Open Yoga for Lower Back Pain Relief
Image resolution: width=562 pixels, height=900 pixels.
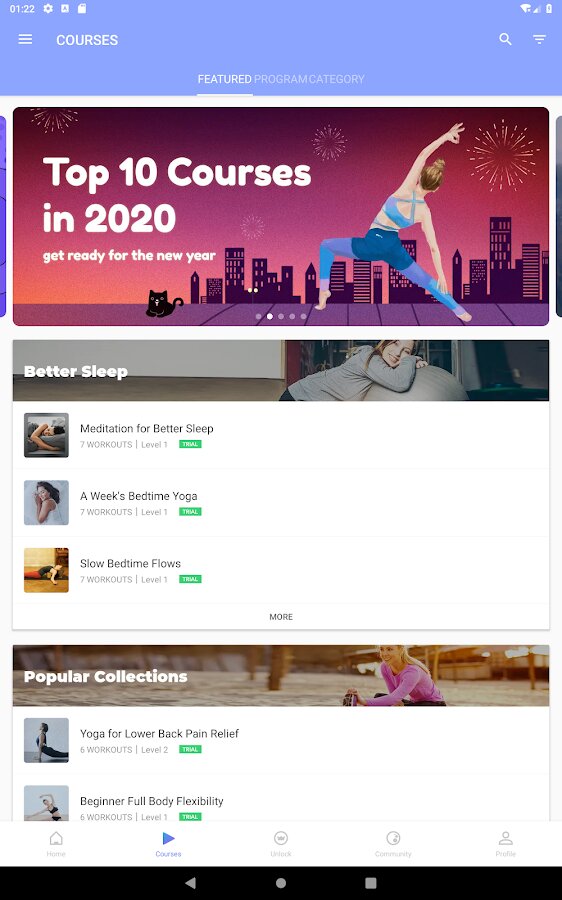coord(281,740)
